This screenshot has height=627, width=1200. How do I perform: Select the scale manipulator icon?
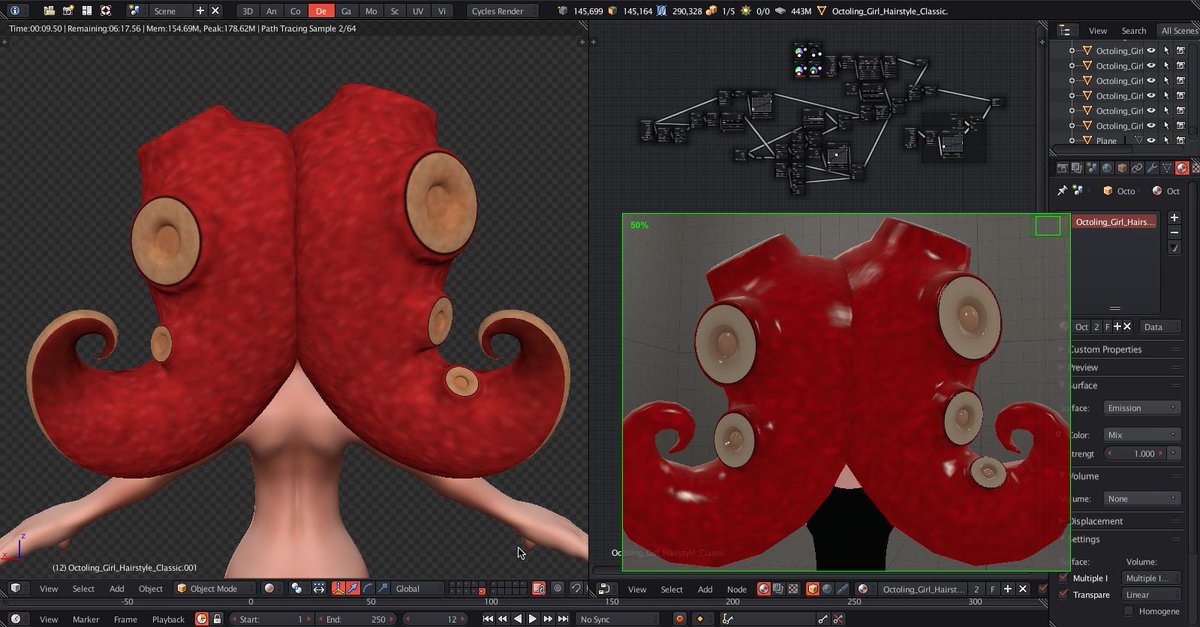coord(382,588)
